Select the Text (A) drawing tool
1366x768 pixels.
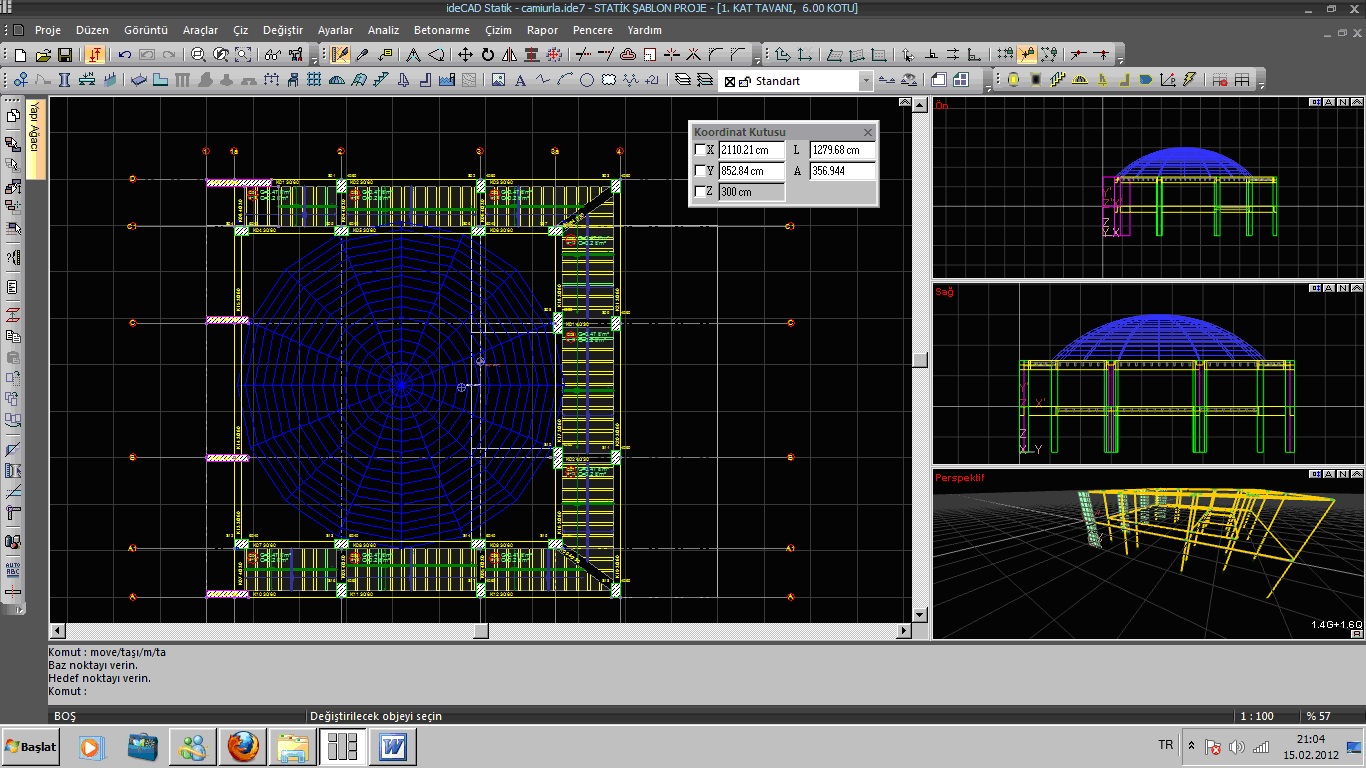[x=520, y=80]
